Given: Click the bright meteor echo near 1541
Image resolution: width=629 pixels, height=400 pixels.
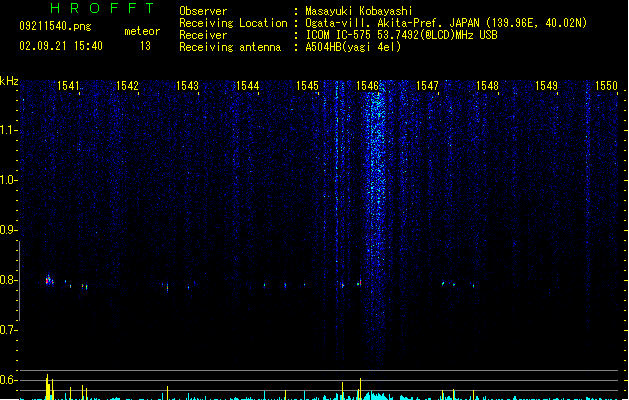Looking at the screenshot, I should point(49,280).
